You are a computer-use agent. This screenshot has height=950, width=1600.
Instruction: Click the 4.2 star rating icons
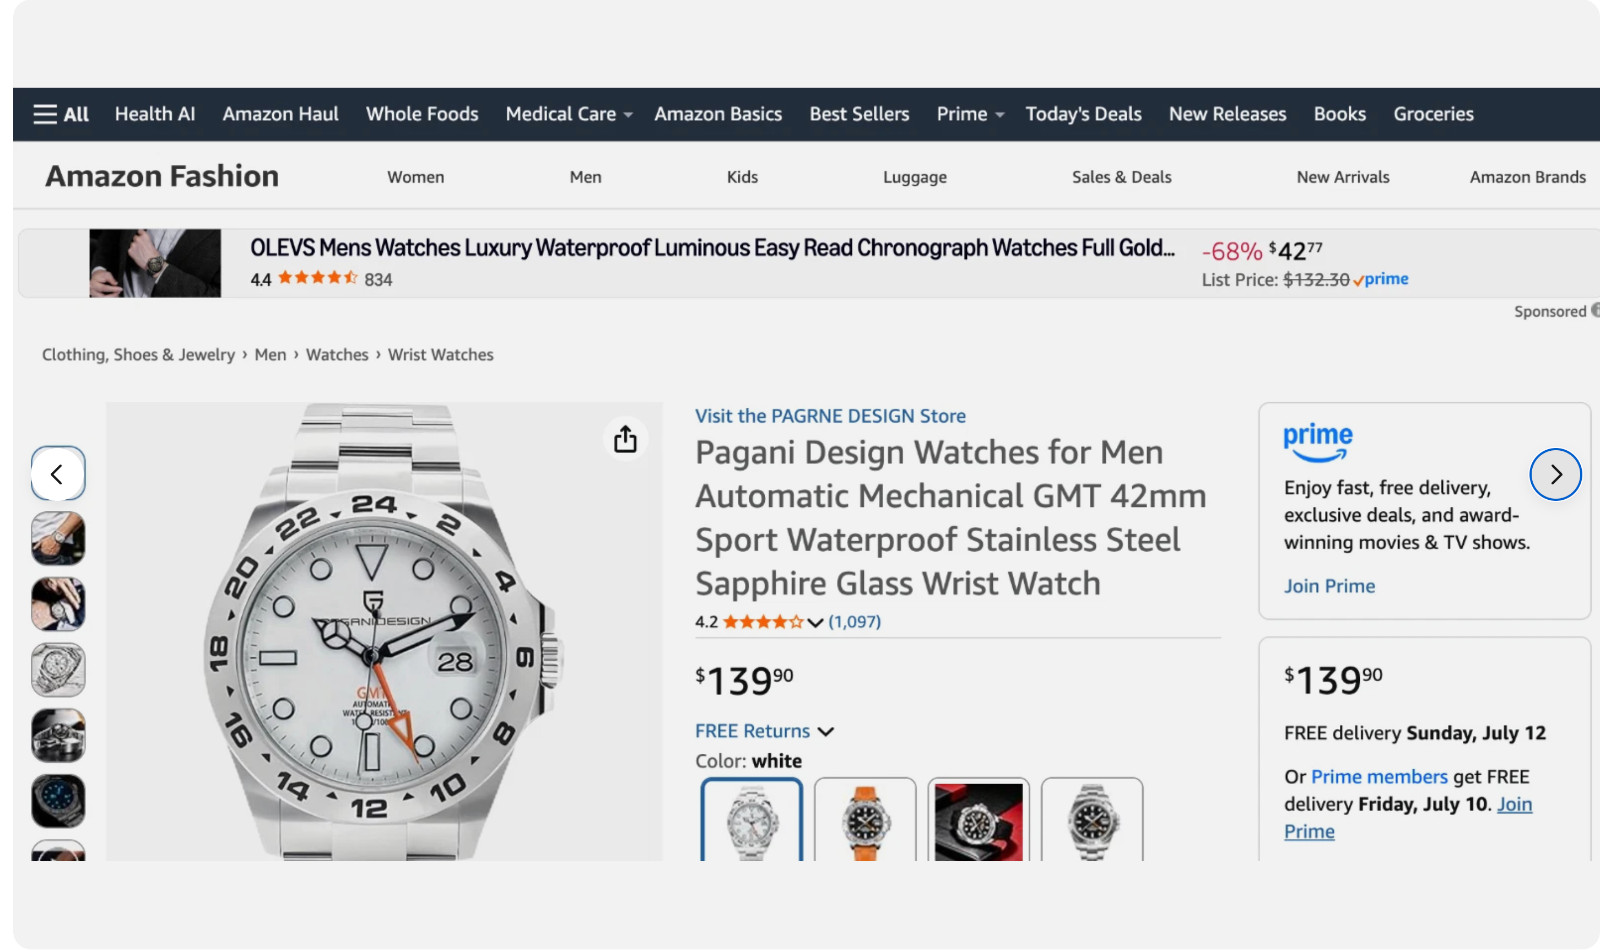click(763, 622)
